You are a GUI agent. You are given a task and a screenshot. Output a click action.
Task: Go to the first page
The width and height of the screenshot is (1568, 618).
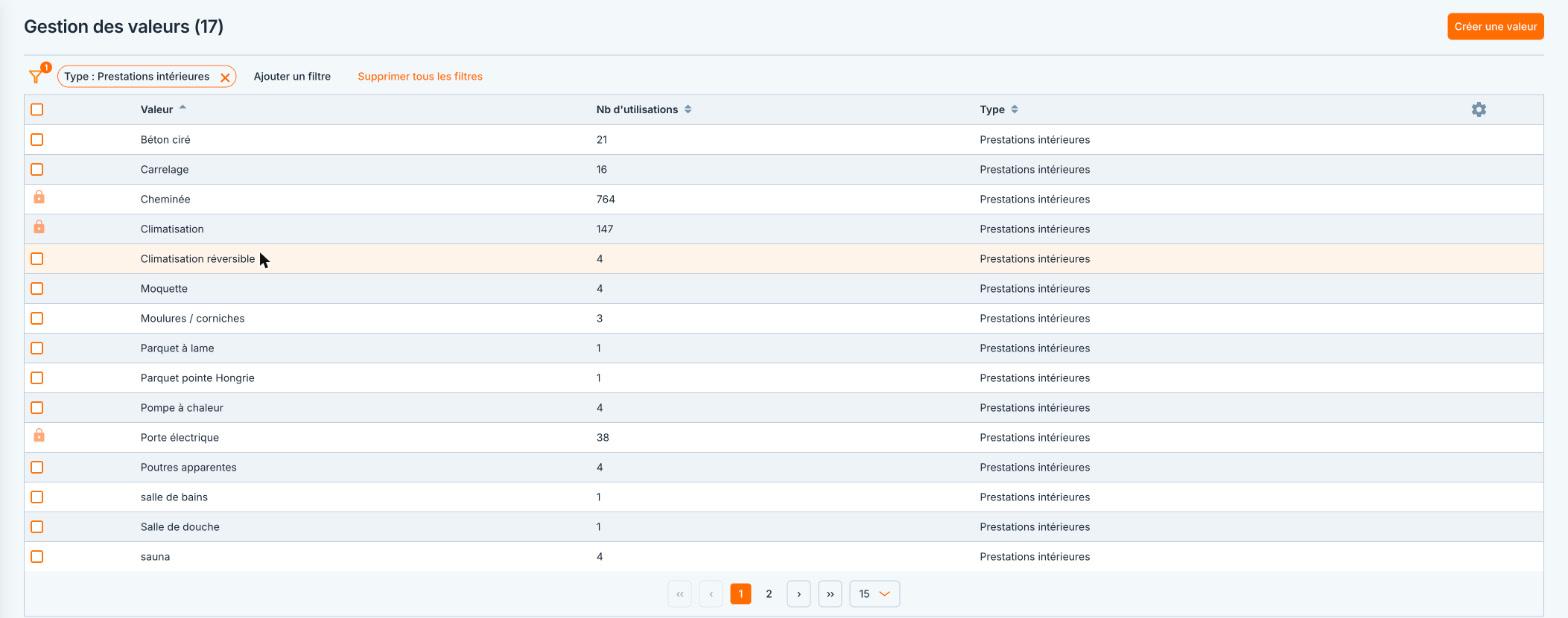click(x=679, y=594)
